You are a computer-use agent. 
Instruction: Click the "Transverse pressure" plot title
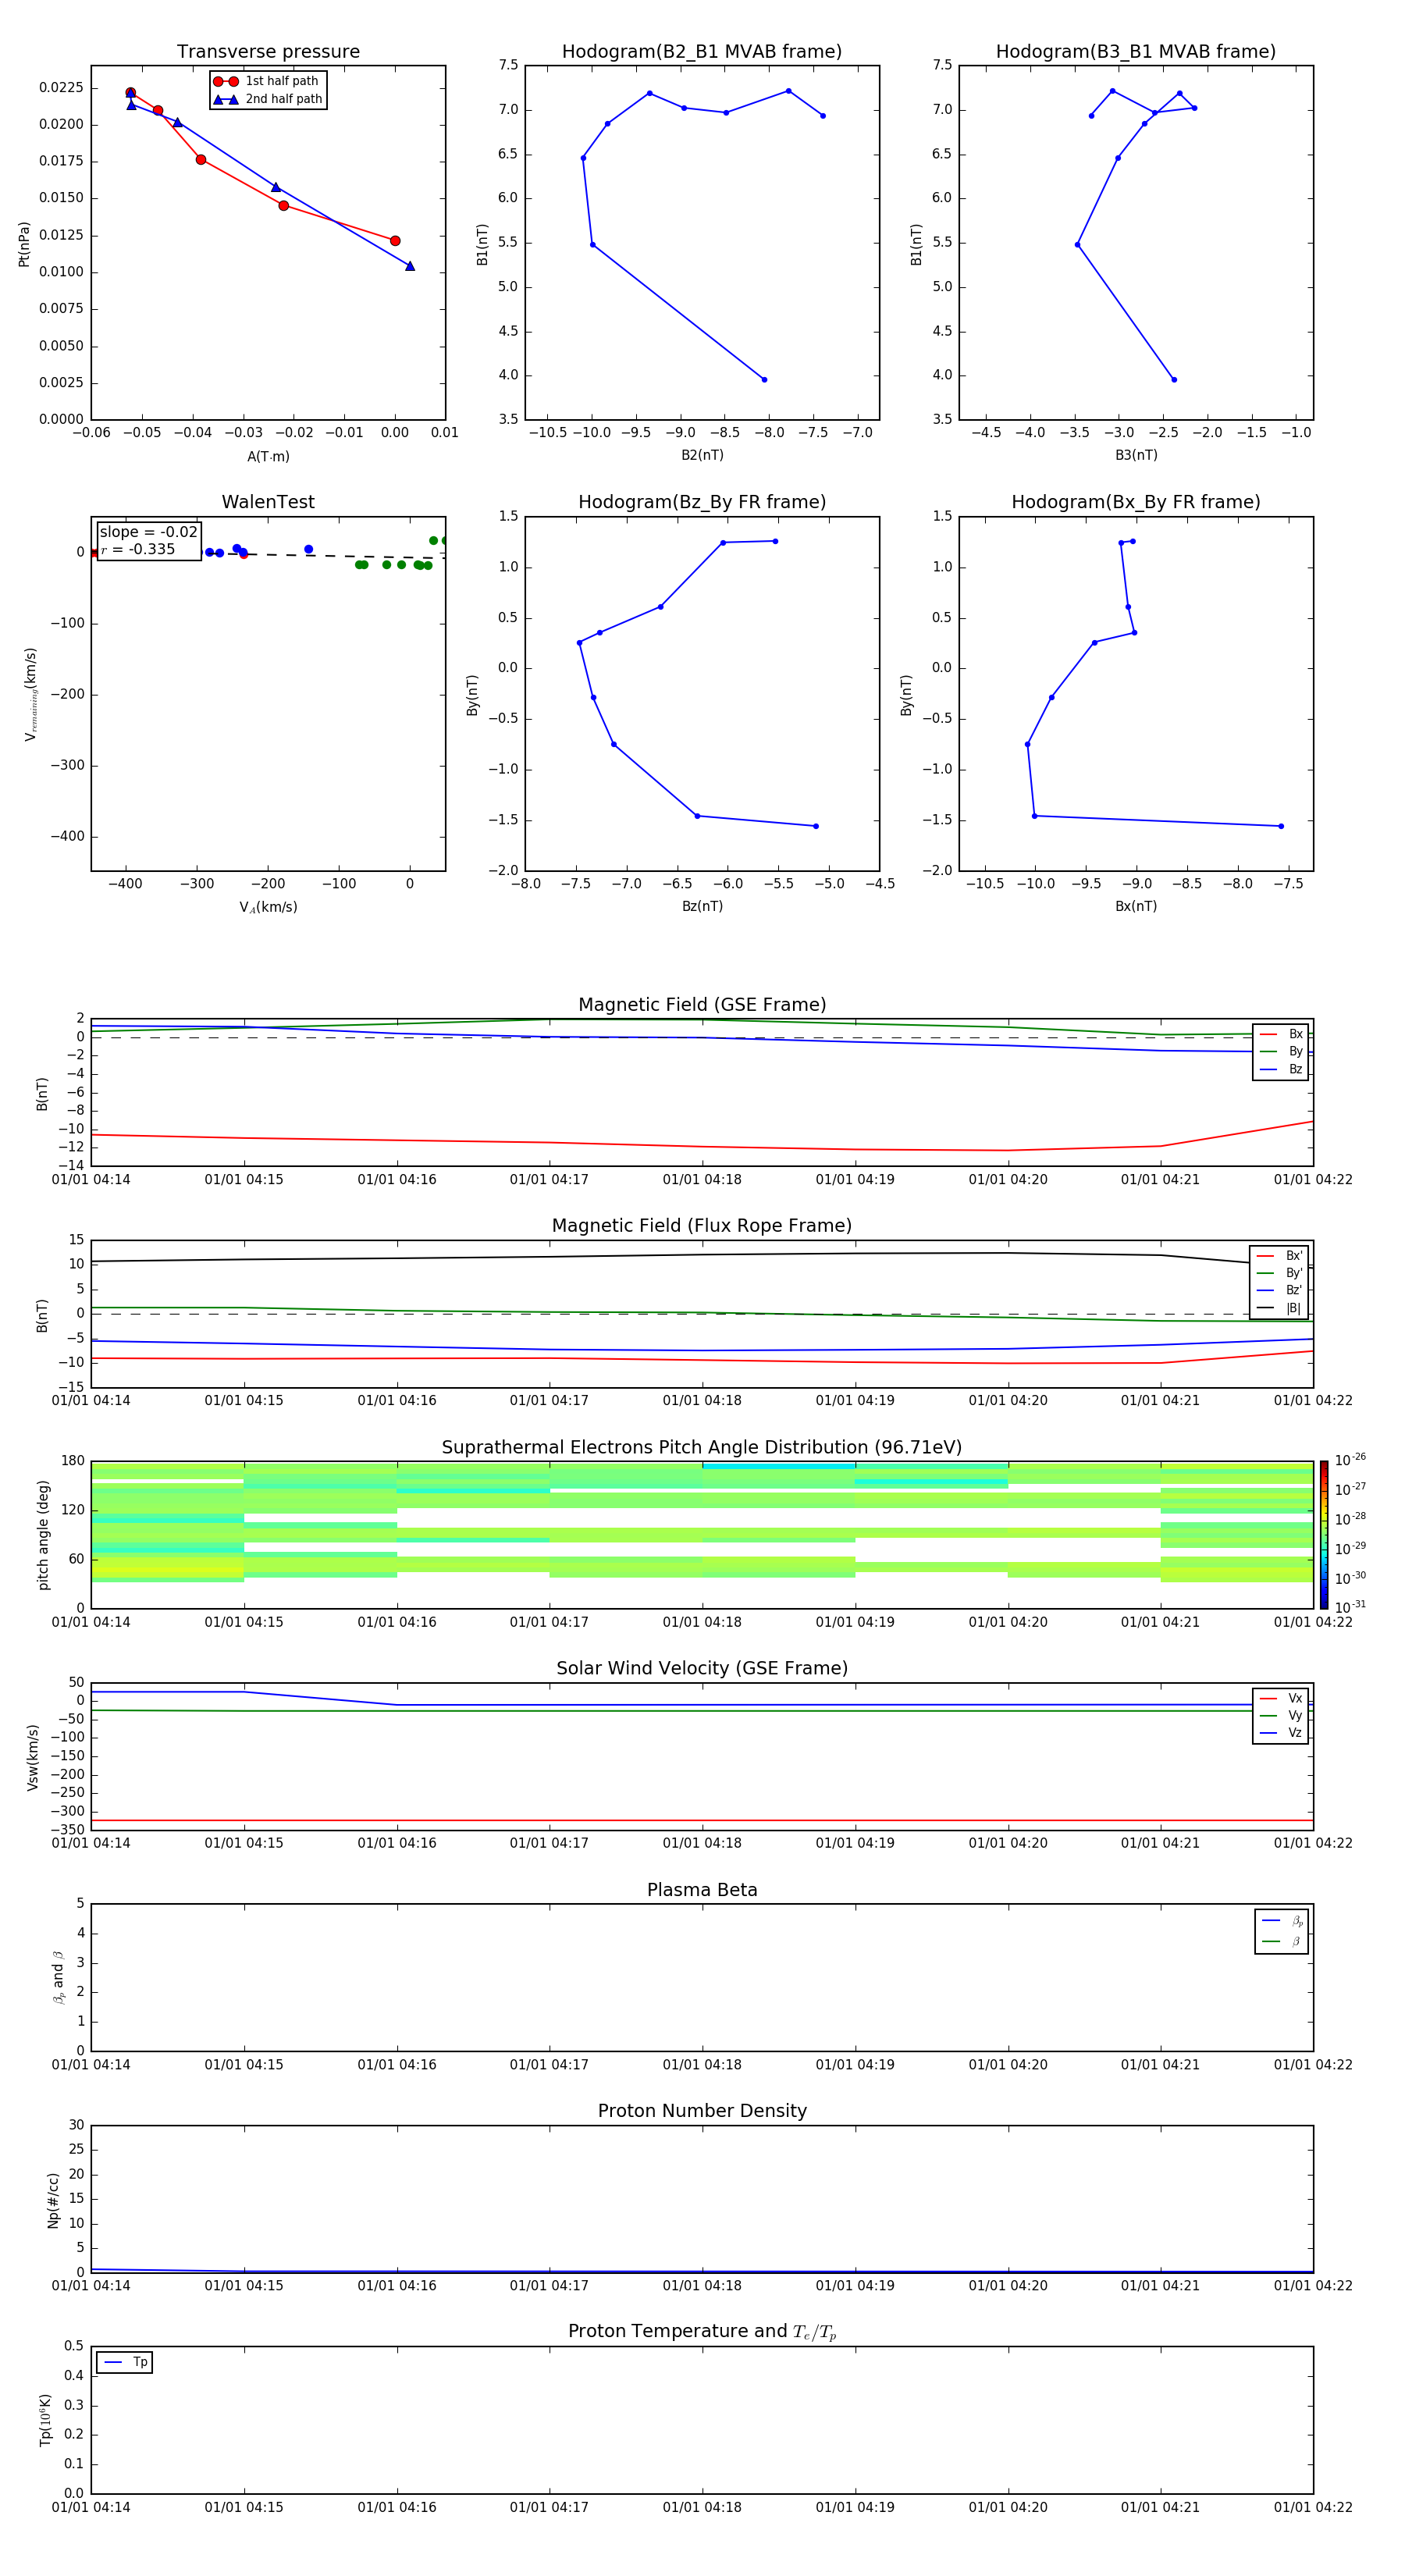tap(268, 51)
